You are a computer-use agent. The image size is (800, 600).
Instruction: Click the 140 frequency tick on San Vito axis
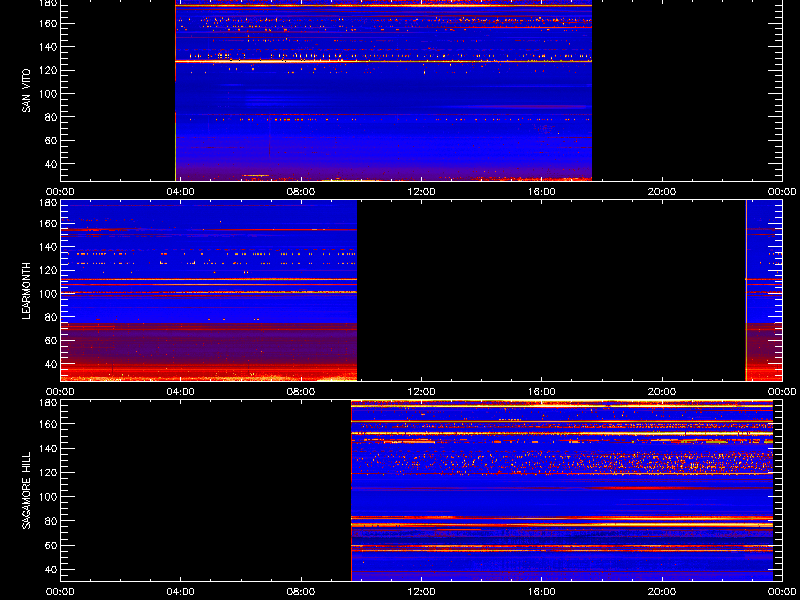point(48,47)
